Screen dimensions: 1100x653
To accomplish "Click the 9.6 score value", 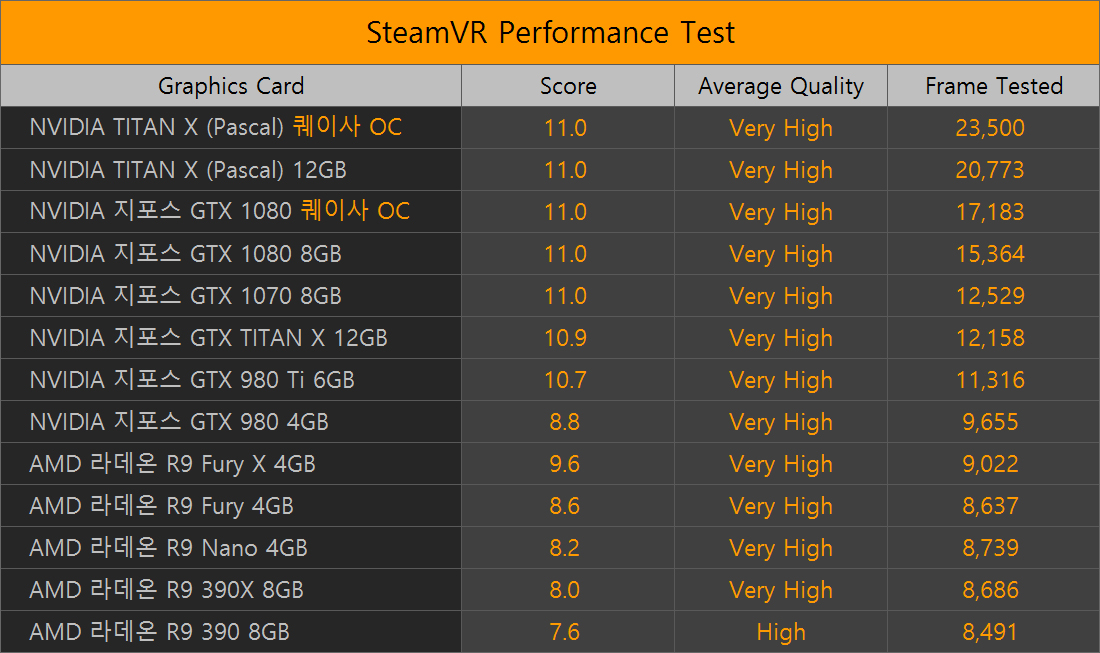I will tap(565, 464).
